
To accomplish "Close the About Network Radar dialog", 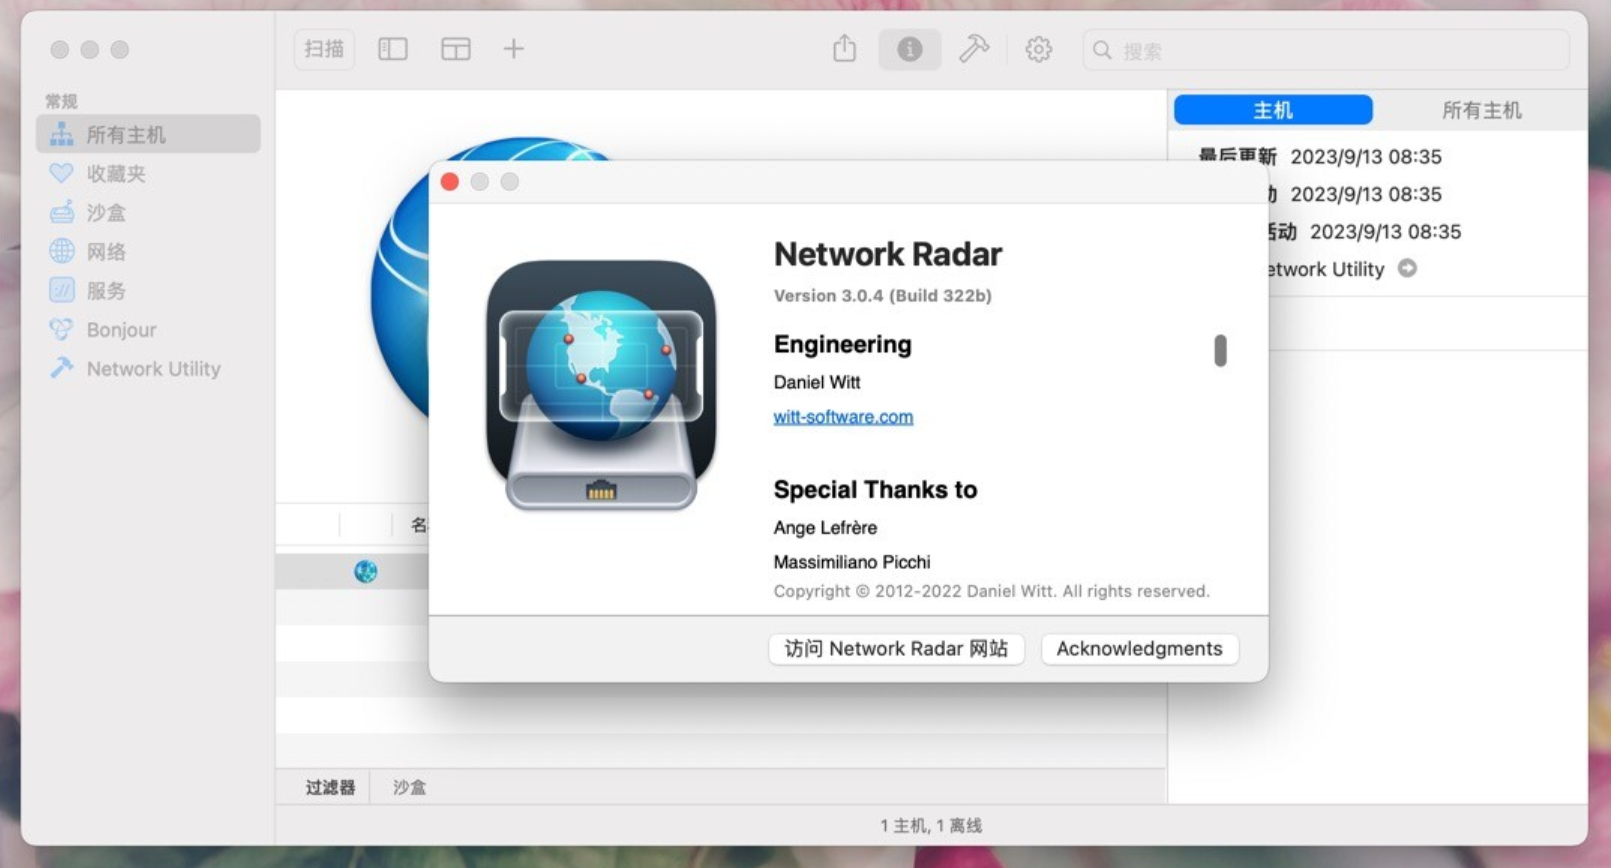I will (x=450, y=181).
